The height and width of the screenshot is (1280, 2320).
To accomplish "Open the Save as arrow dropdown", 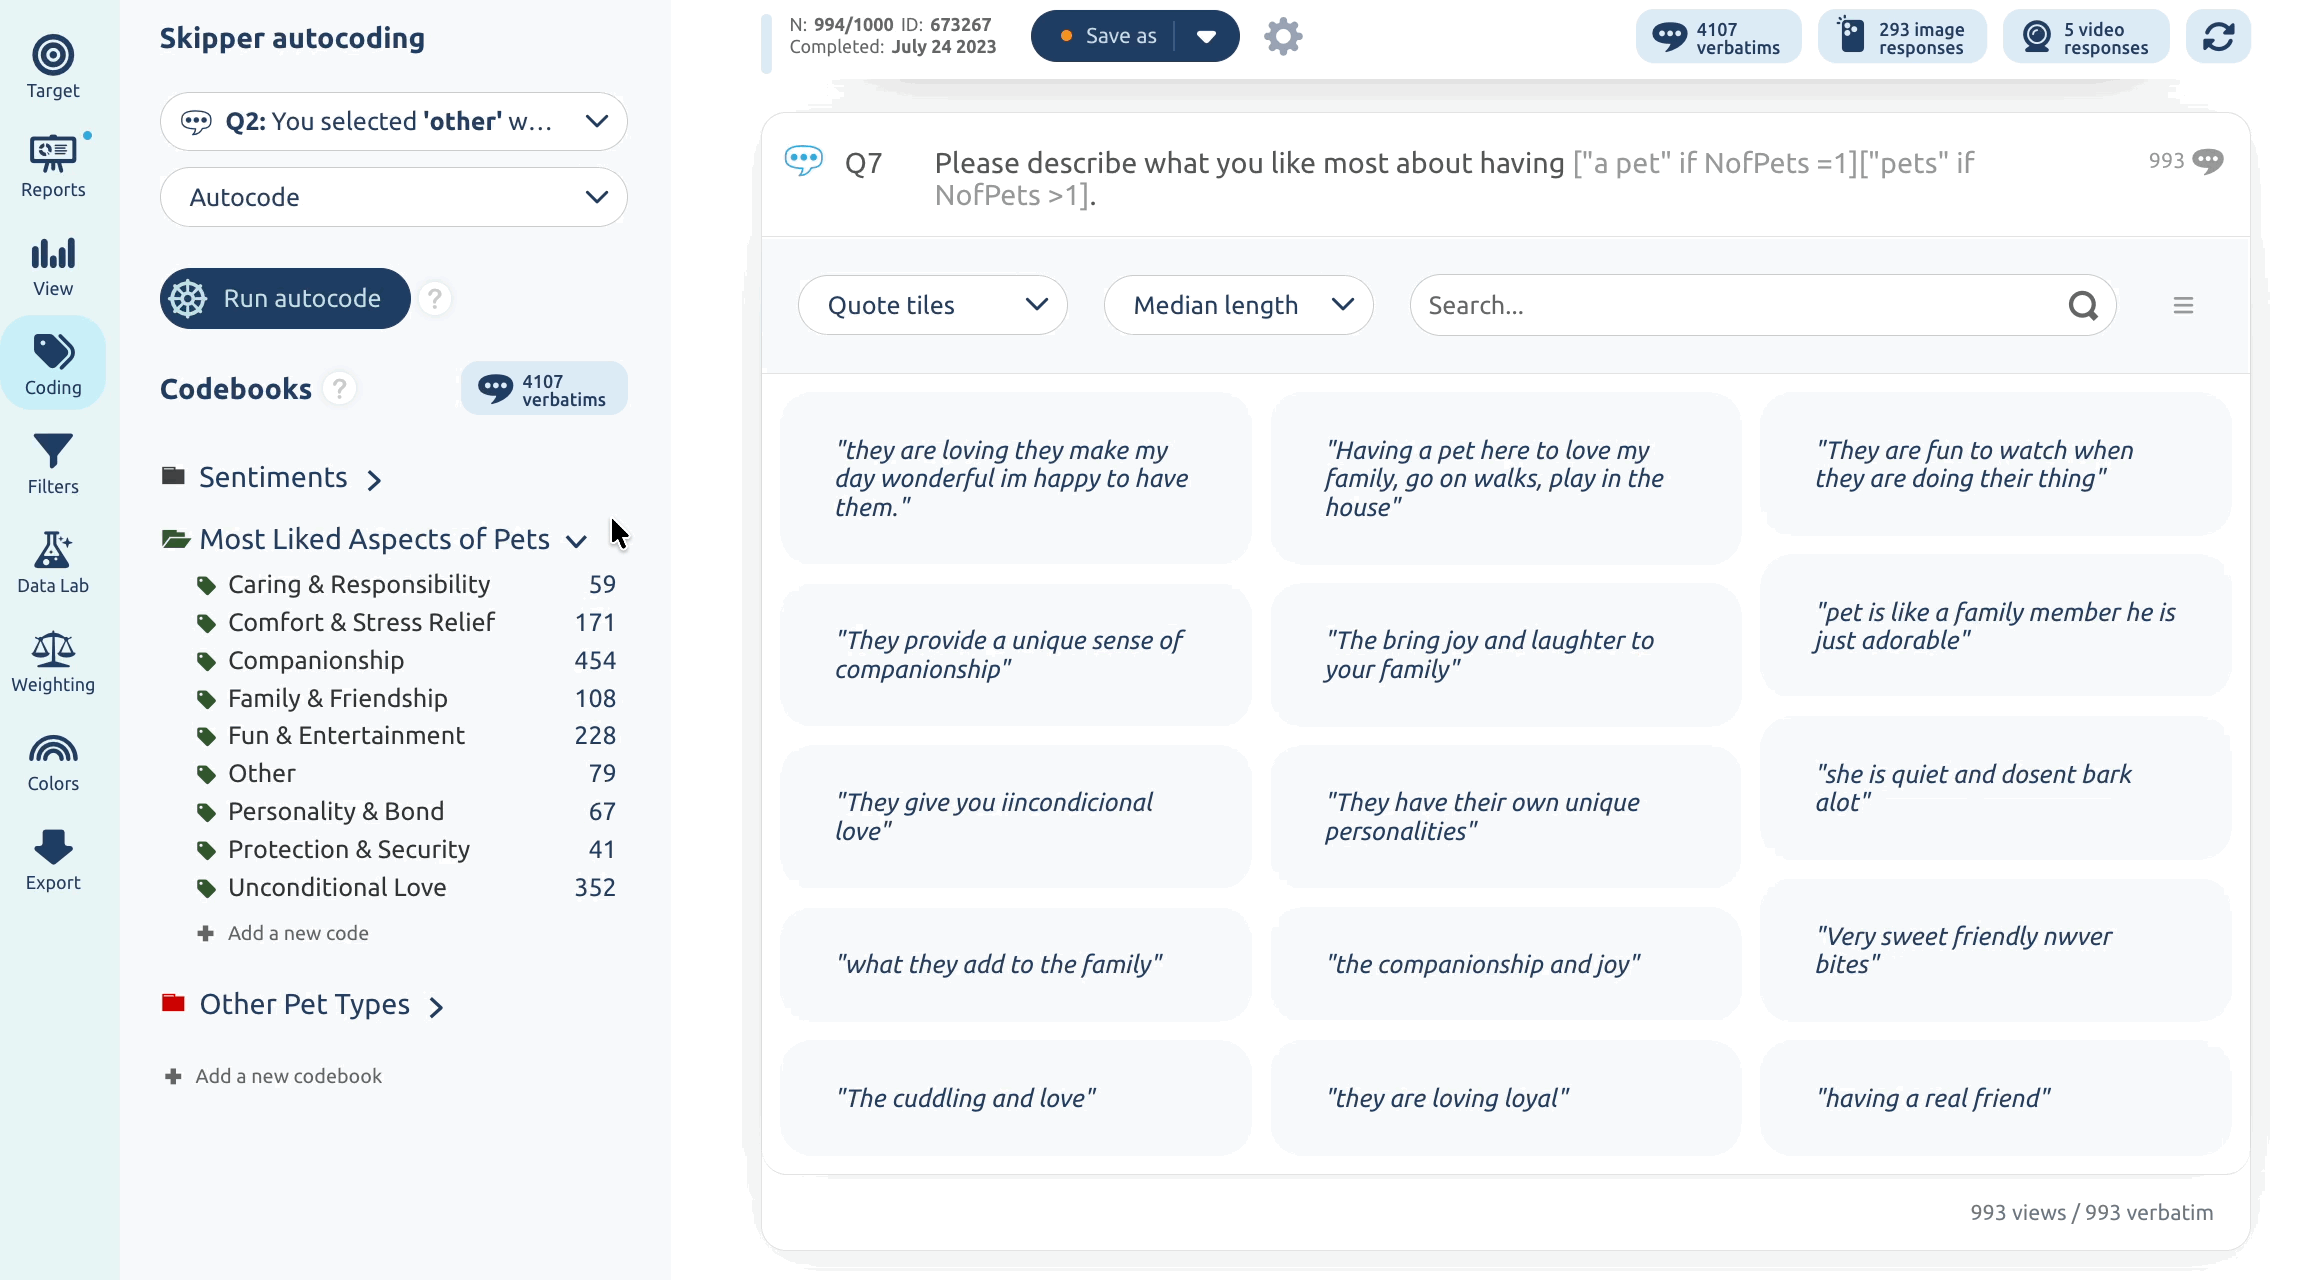I will coord(1207,37).
